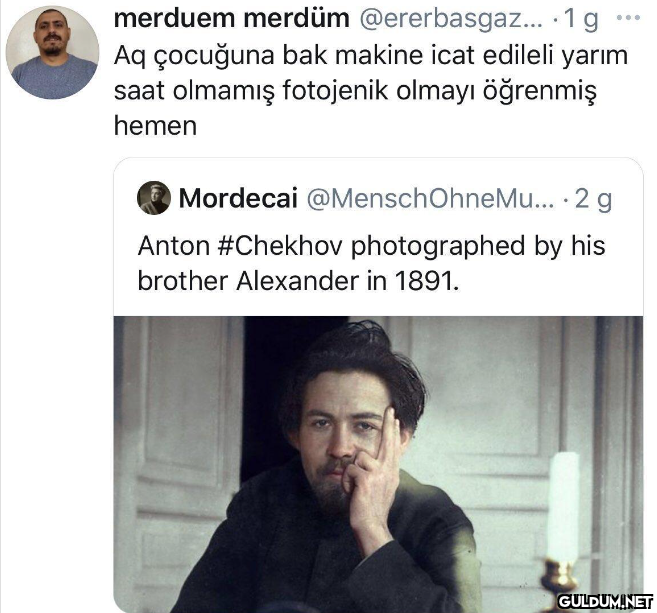Open the Mordecai display name in quoted tweet
This screenshot has height=613, width=657.
coord(238,198)
